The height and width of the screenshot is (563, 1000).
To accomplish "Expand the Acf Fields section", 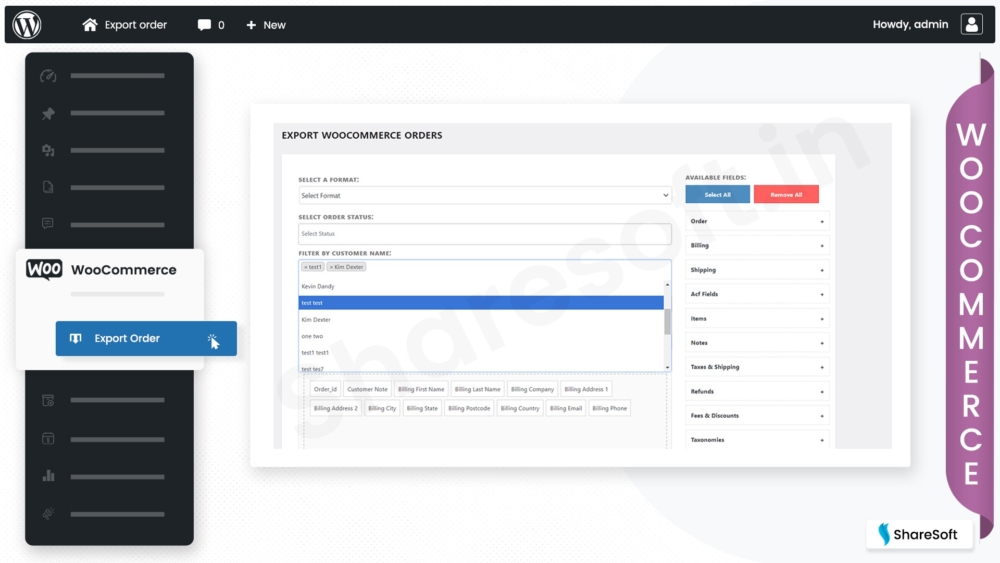I will click(x=757, y=294).
